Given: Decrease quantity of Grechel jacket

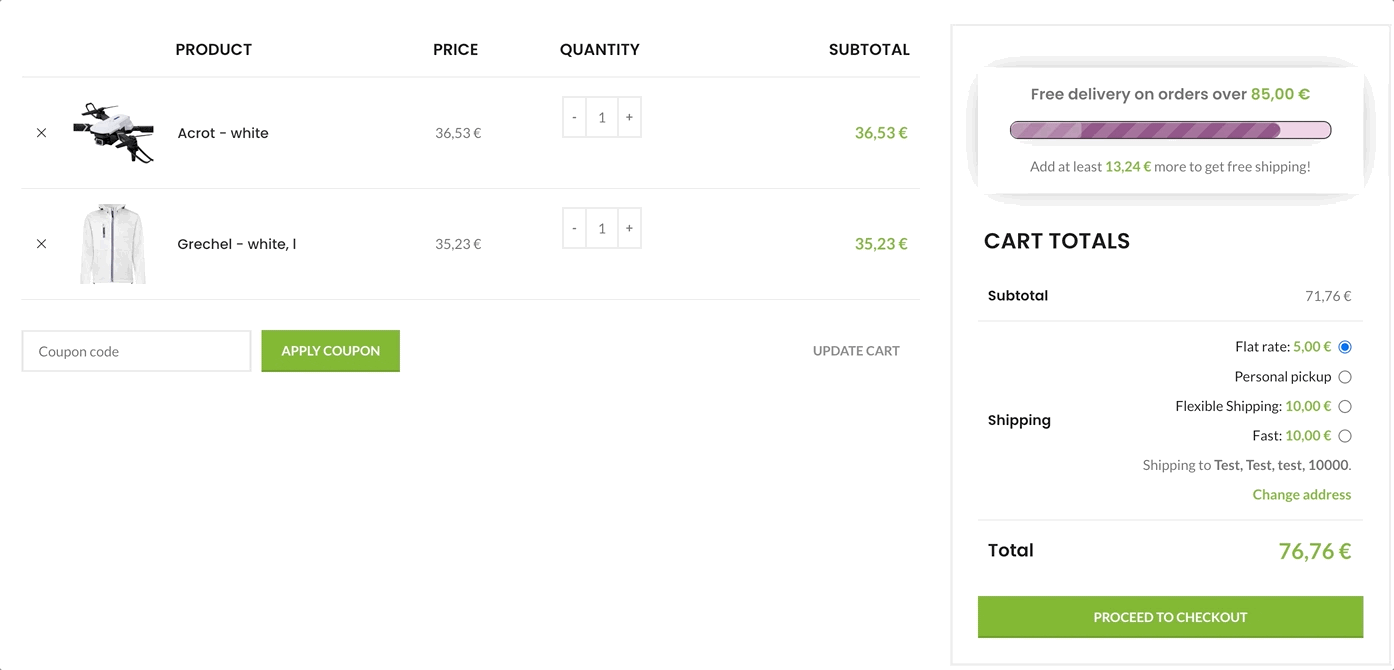Looking at the screenshot, I should click(574, 228).
